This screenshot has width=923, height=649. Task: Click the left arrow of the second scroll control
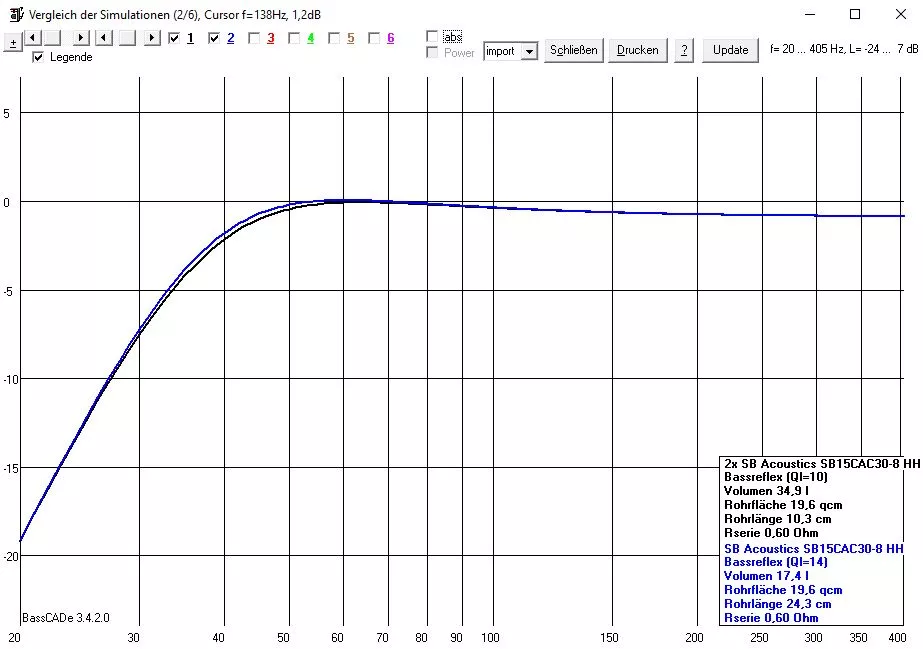[x=104, y=38]
